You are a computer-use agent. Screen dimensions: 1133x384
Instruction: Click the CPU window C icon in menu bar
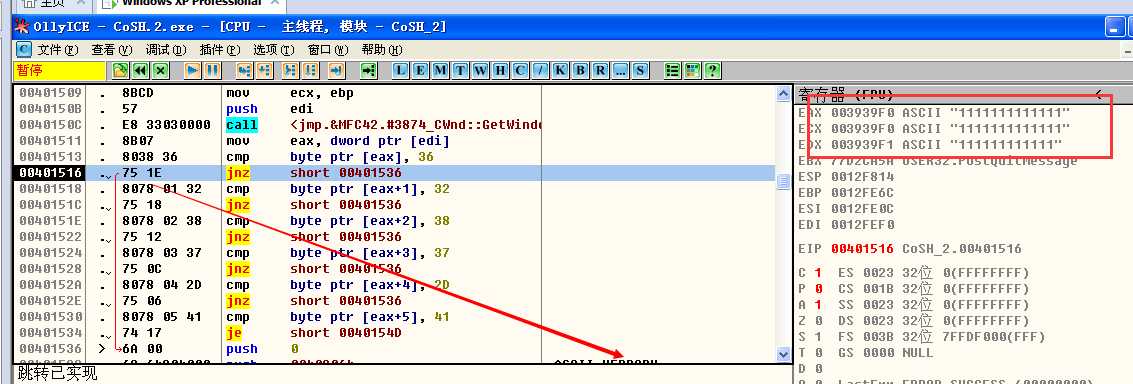(x=25, y=50)
